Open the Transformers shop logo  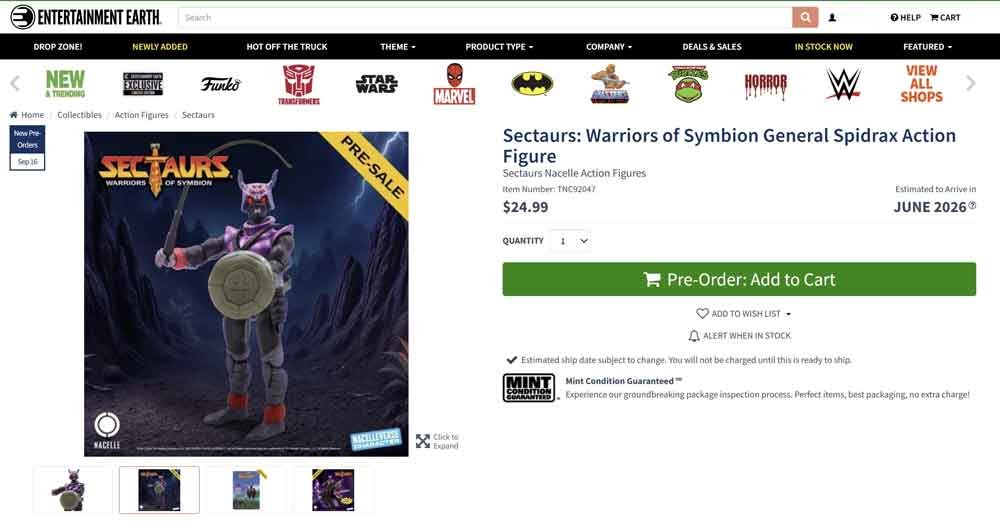(298, 84)
